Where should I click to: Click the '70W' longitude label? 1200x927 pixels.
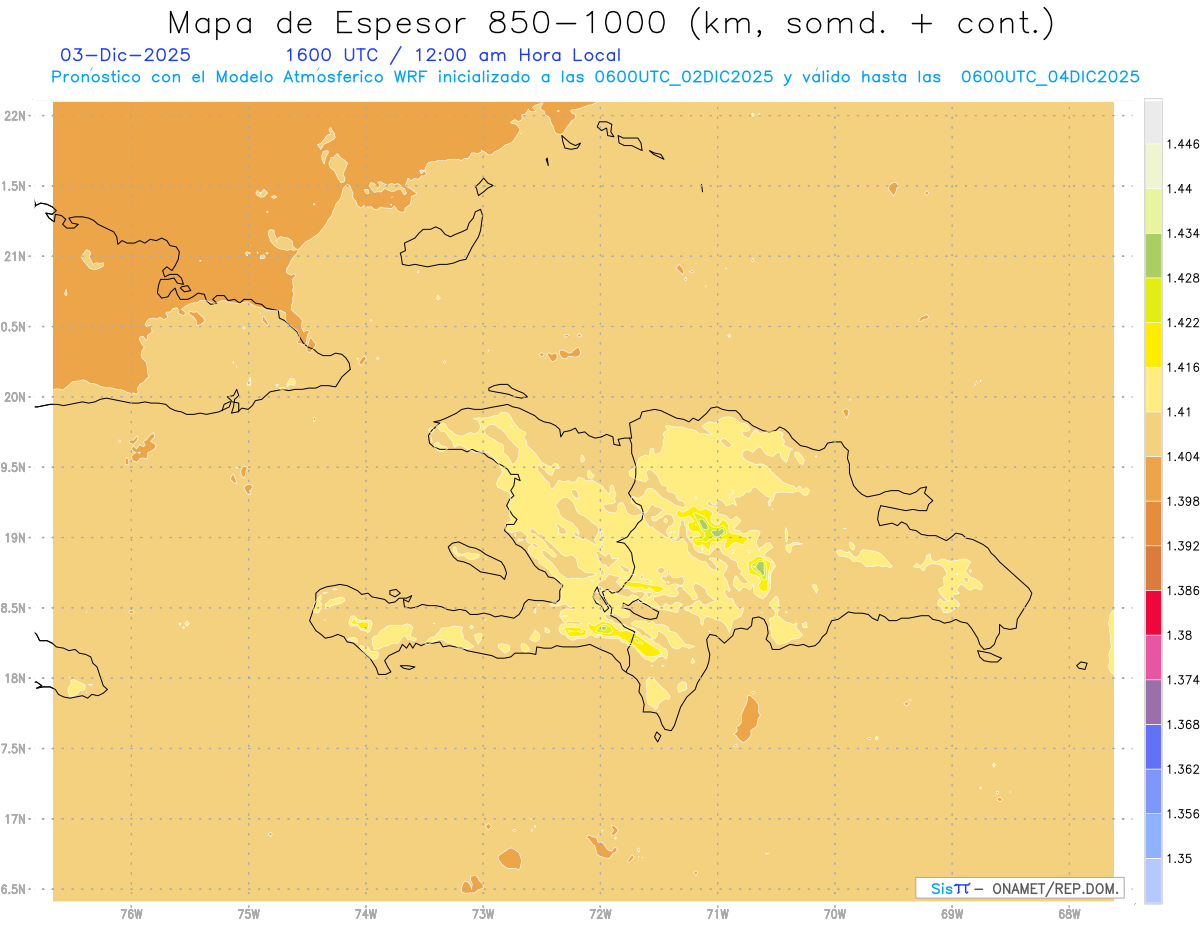click(x=835, y=914)
